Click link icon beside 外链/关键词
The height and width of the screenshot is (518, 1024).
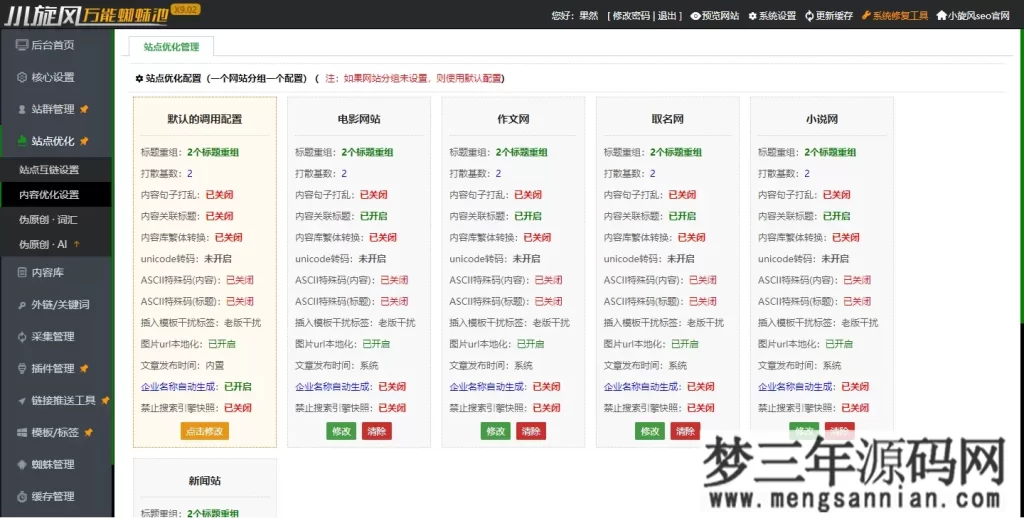22,305
